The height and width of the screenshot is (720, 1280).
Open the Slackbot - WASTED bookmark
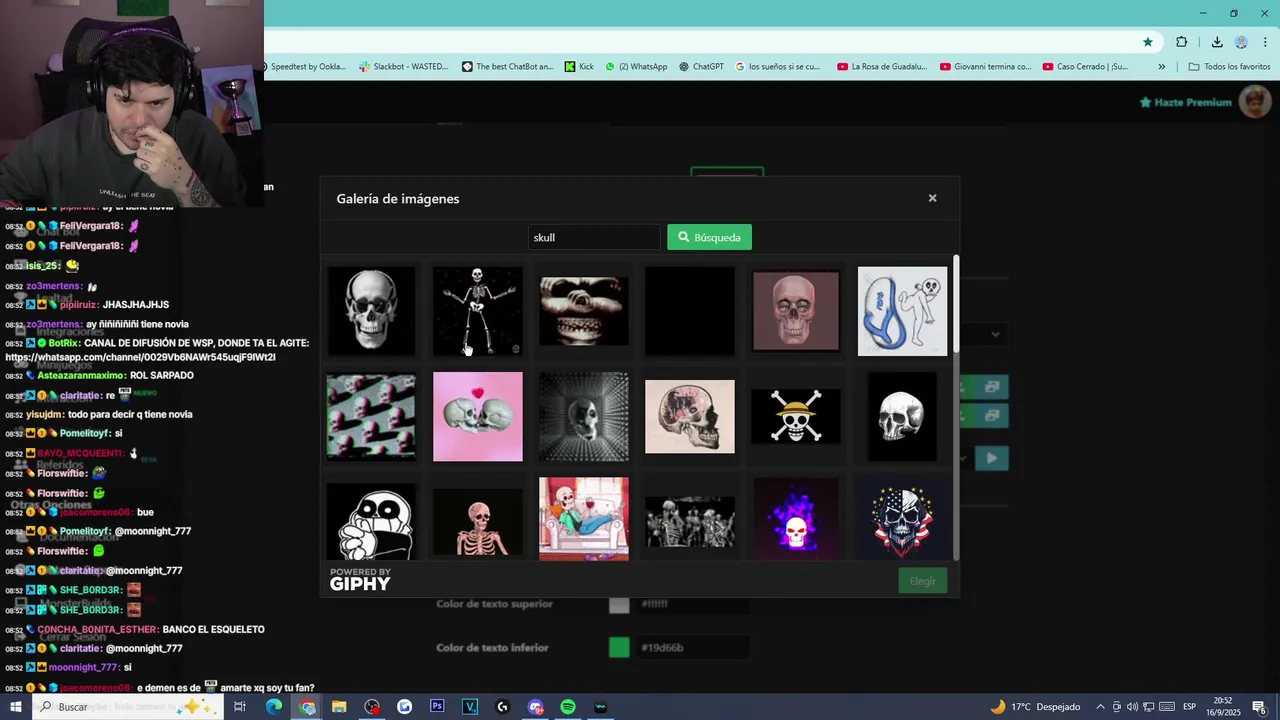(x=404, y=67)
